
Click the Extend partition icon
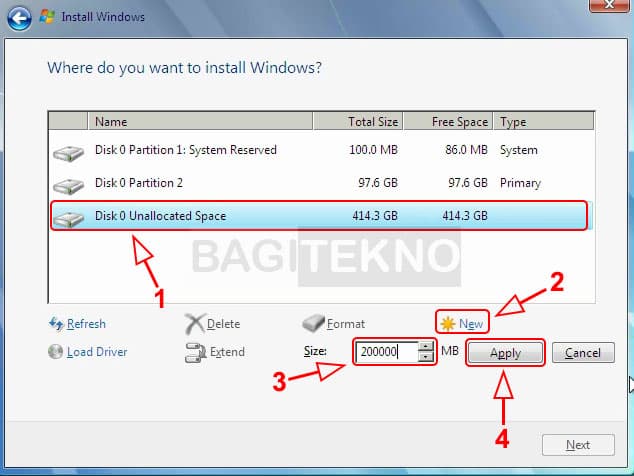coord(195,352)
